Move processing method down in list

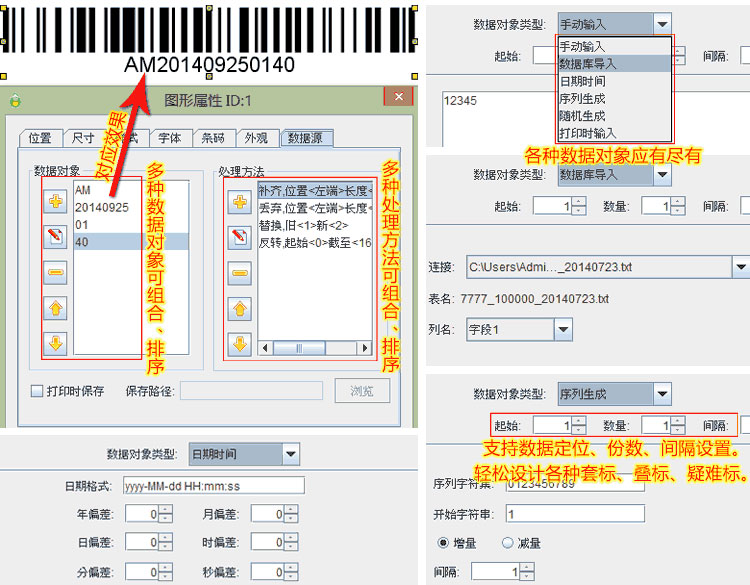[x=239, y=344]
